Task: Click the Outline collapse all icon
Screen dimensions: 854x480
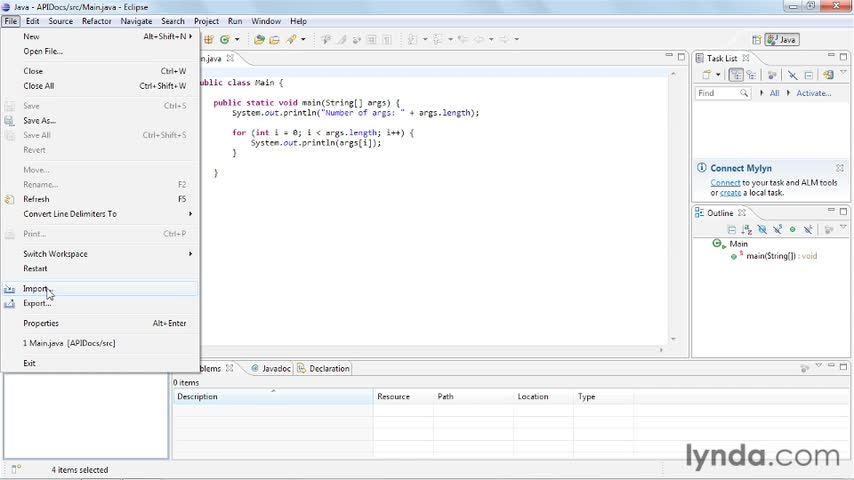Action: [x=732, y=229]
